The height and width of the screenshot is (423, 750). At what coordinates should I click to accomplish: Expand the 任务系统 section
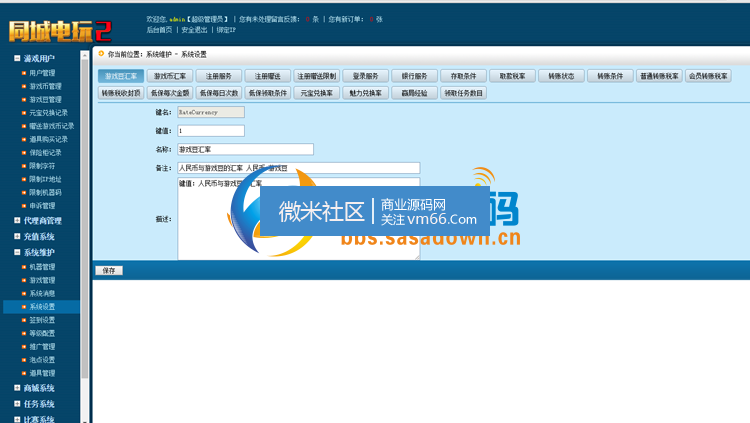(17, 404)
